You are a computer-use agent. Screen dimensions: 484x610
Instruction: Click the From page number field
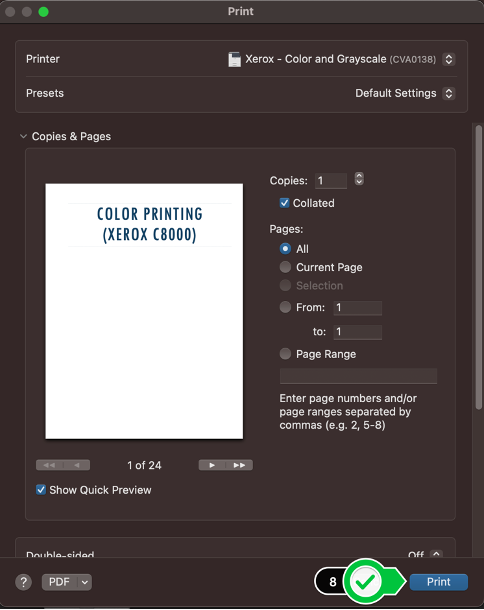point(358,308)
